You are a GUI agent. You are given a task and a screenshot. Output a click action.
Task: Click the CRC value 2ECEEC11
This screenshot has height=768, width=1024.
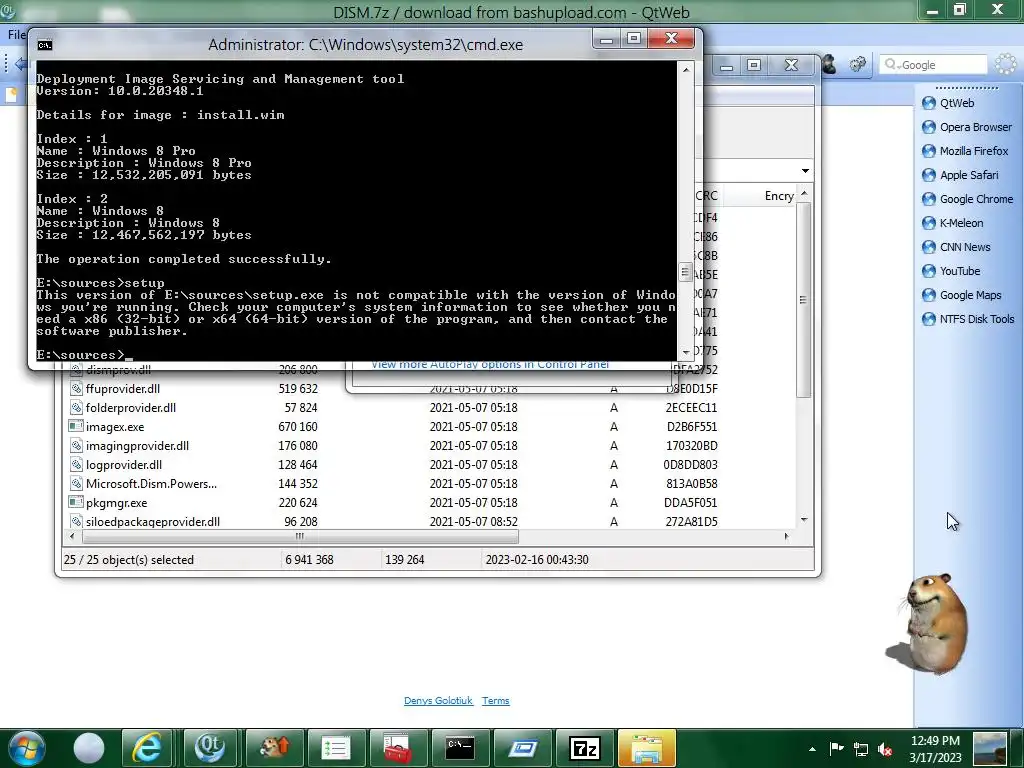(691, 408)
